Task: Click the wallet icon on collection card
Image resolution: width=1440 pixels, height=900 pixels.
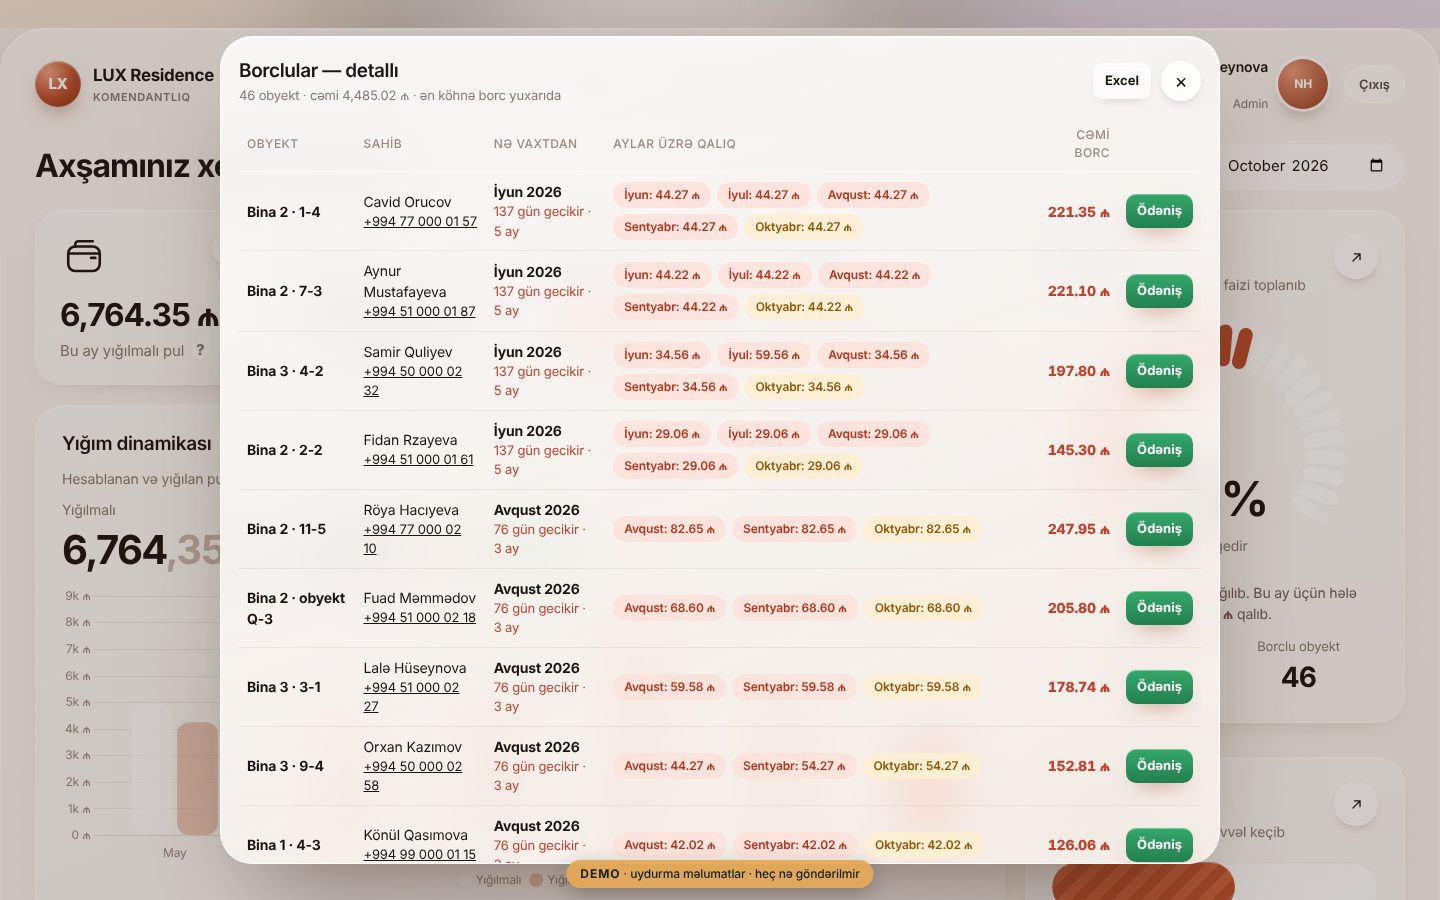Action: (x=84, y=256)
